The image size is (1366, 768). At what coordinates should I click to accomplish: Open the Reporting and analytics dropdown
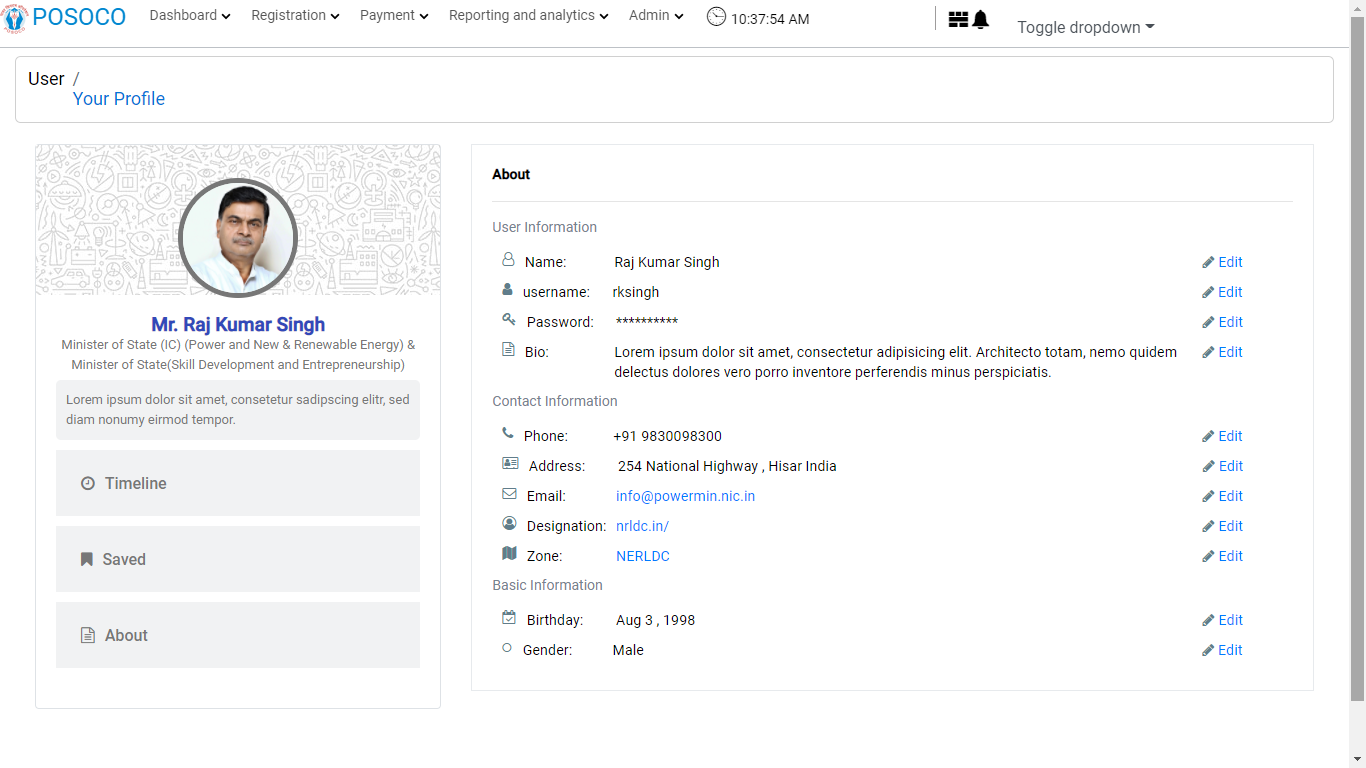(x=528, y=16)
